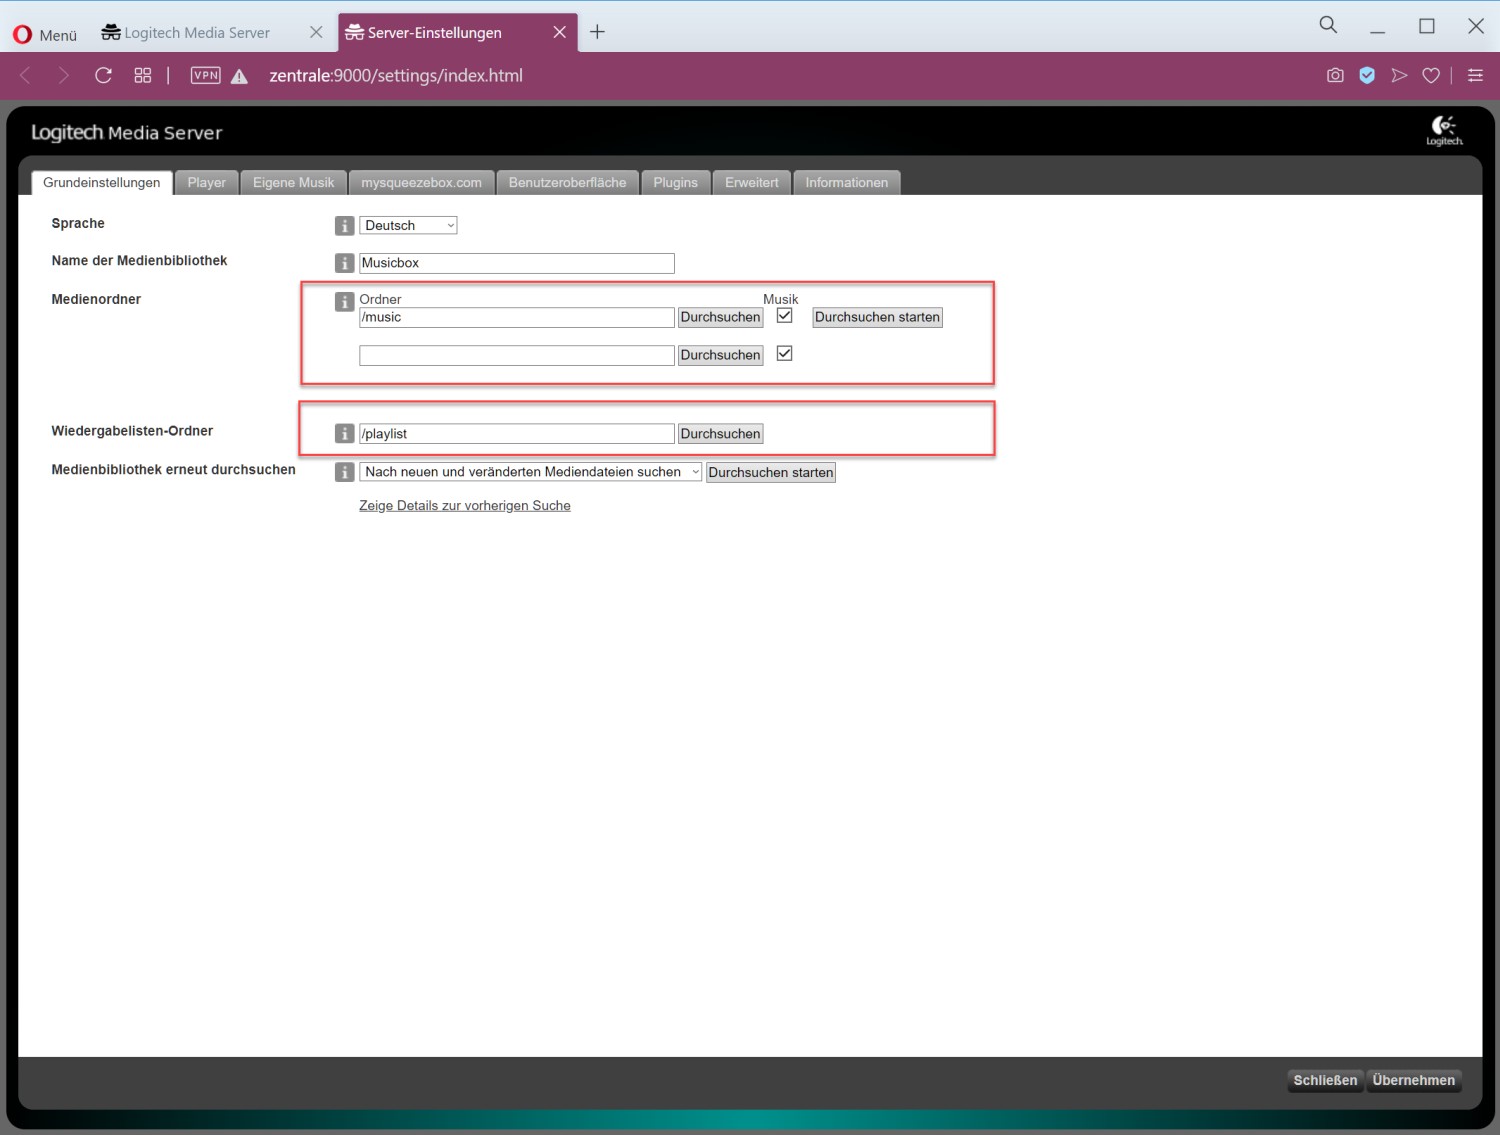Open the ad blocker shield icon
The image size is (1500, 1135).
1367,75
